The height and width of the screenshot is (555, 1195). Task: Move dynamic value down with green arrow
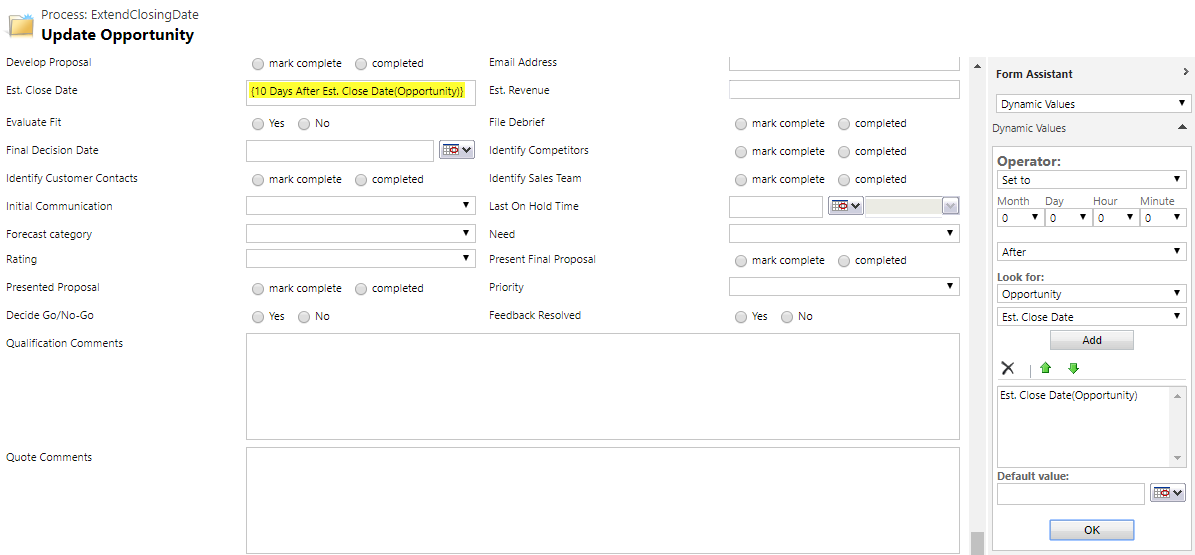coord(1073,368)
